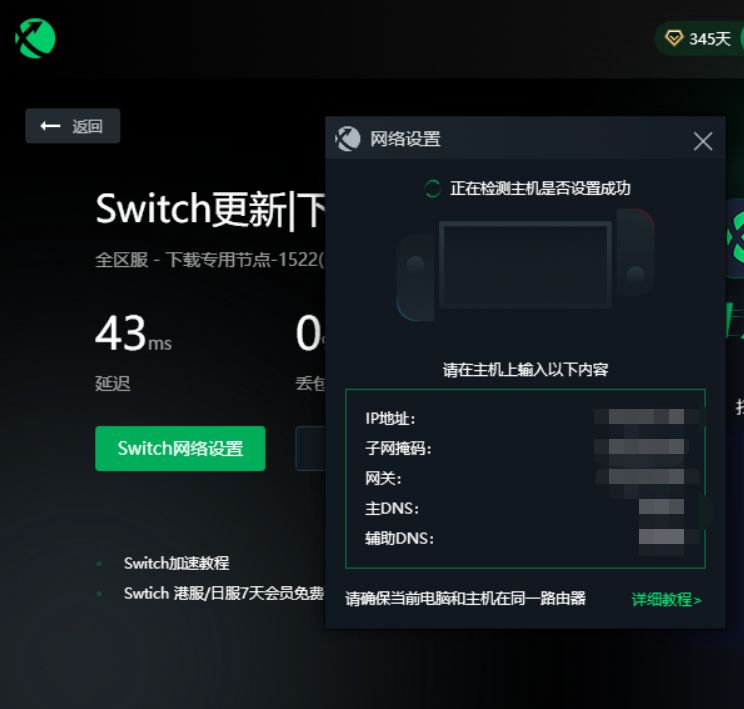Screen dimensions: 744x709
Task: Select the 网关 row label
Action: (x=383, y=478)
